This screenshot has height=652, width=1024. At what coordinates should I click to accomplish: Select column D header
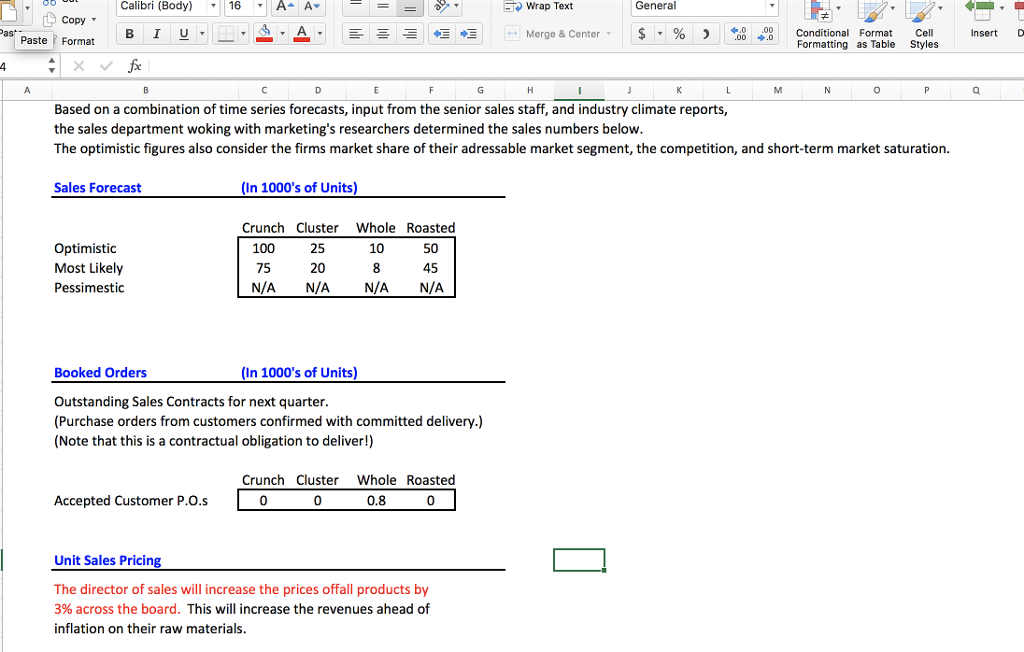tap(318, 90)
